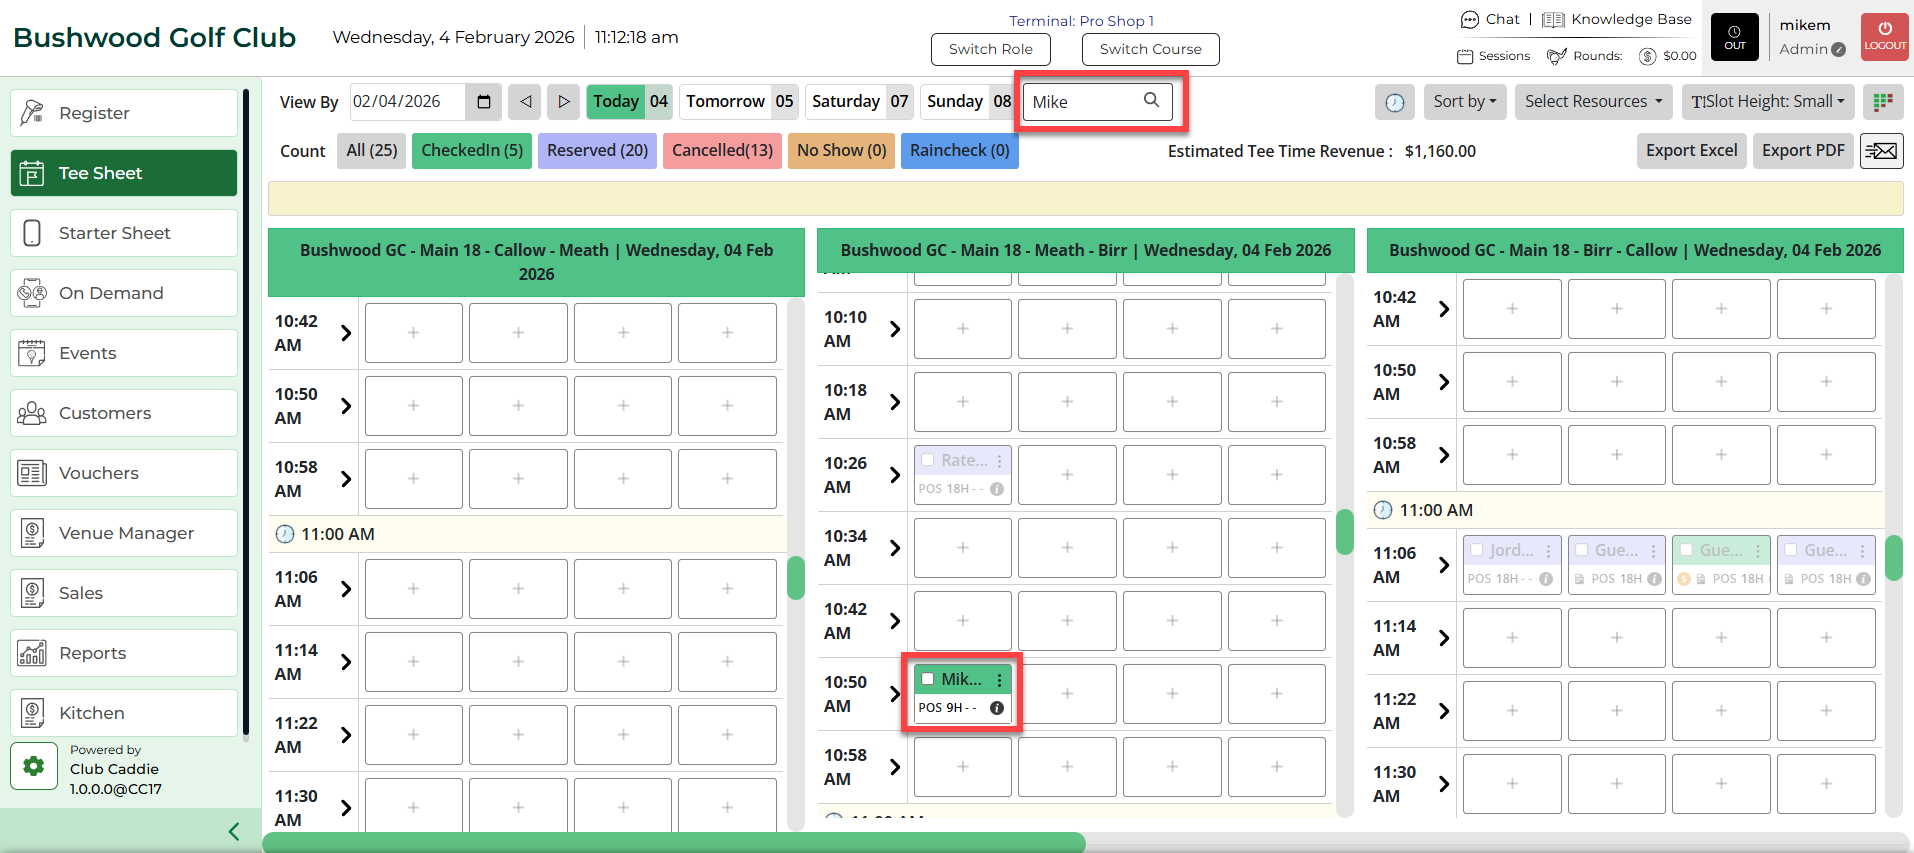Open the Slot Height: Small dropdown
The width and height of the screenshot is (1914, 853).
pyautogui.click(x=1767, y=102)
